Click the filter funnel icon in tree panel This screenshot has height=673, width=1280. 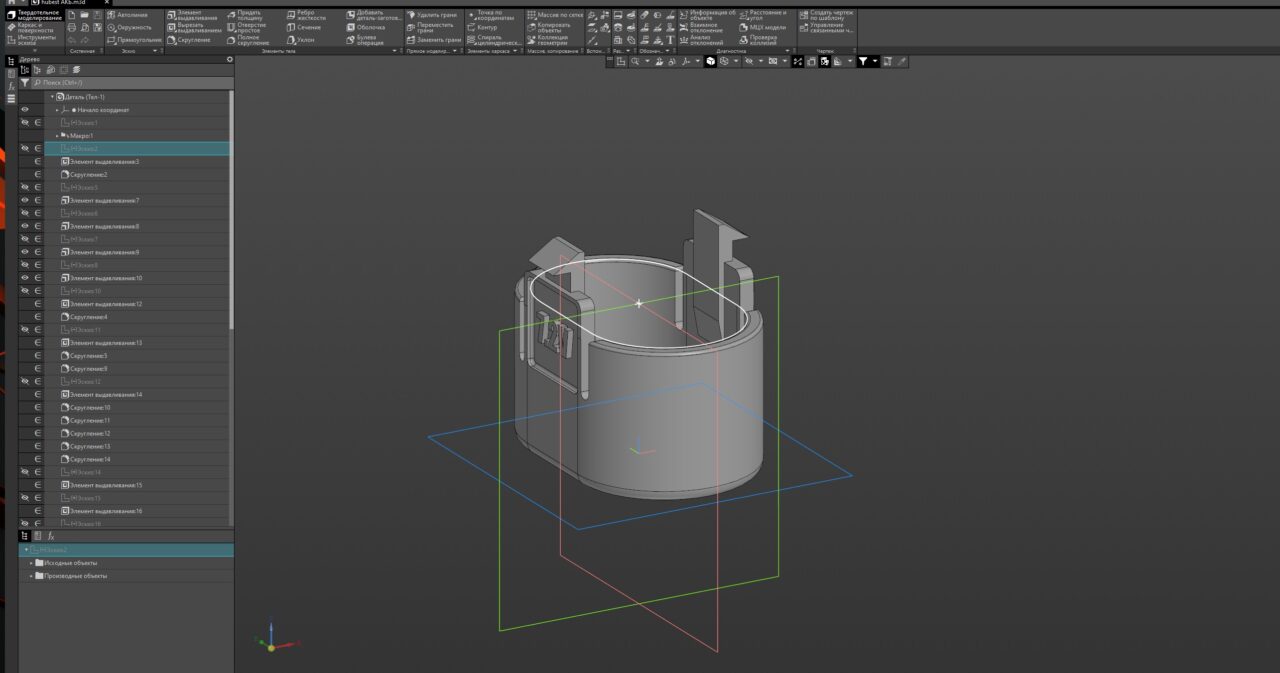tap(24, 83)
